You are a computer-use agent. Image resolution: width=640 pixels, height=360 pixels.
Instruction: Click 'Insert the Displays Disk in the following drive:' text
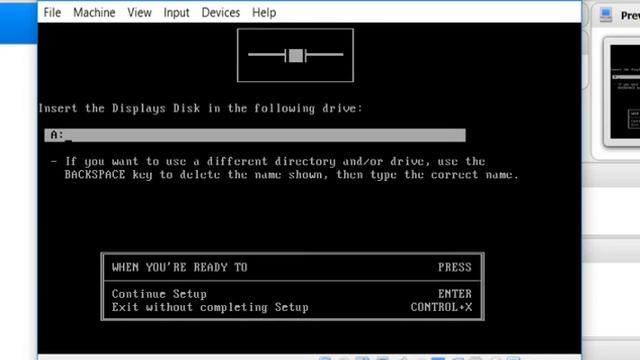coord(200,108)
